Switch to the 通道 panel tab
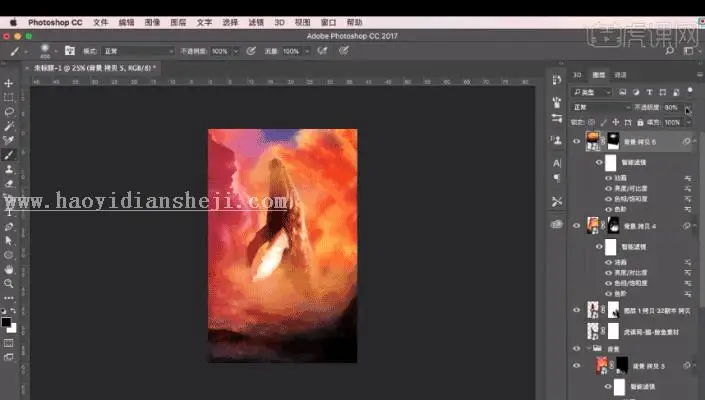Viewport: 705px width, 400px height. pyautogui.click(x=620, y=75)
